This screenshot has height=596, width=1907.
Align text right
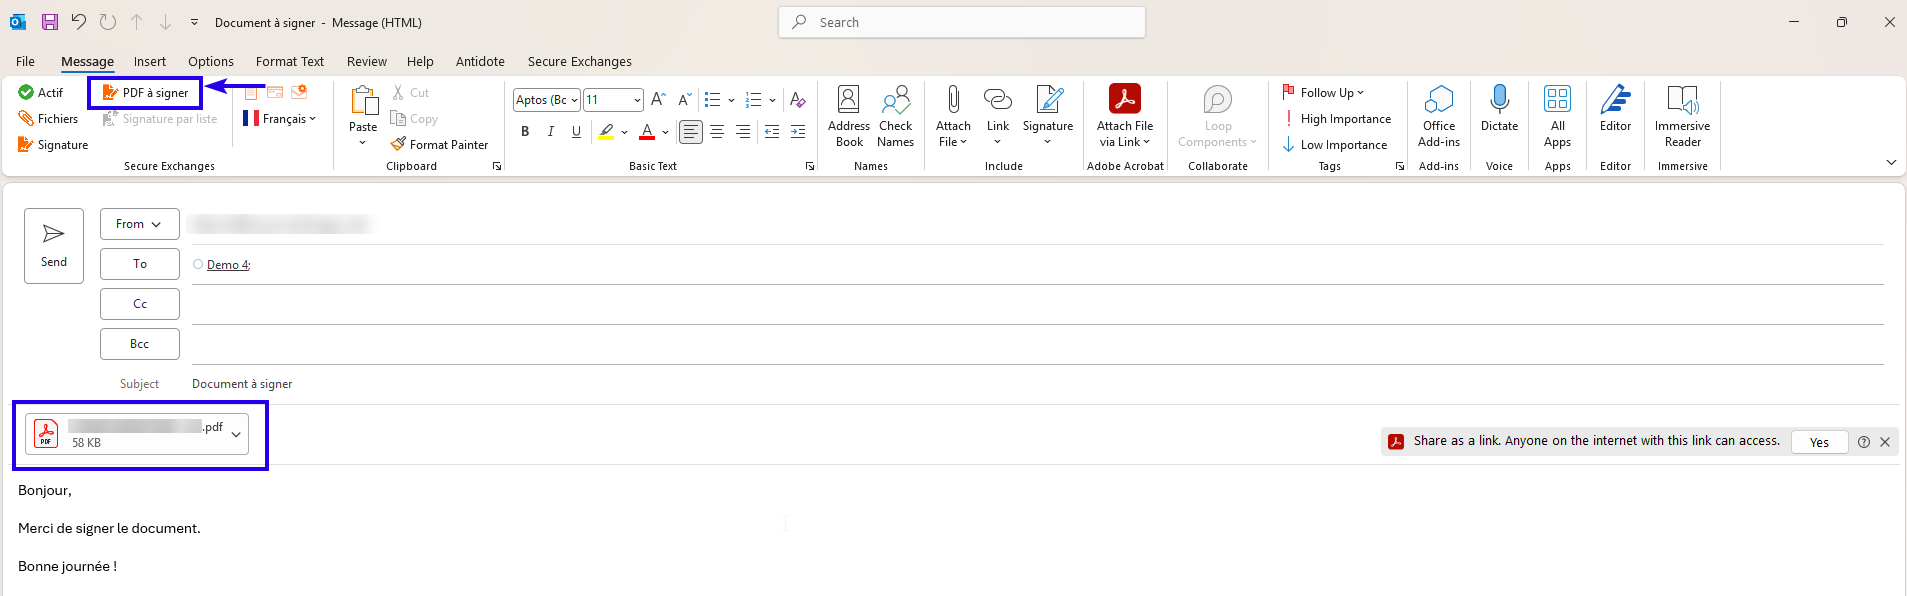pos(743,132)
